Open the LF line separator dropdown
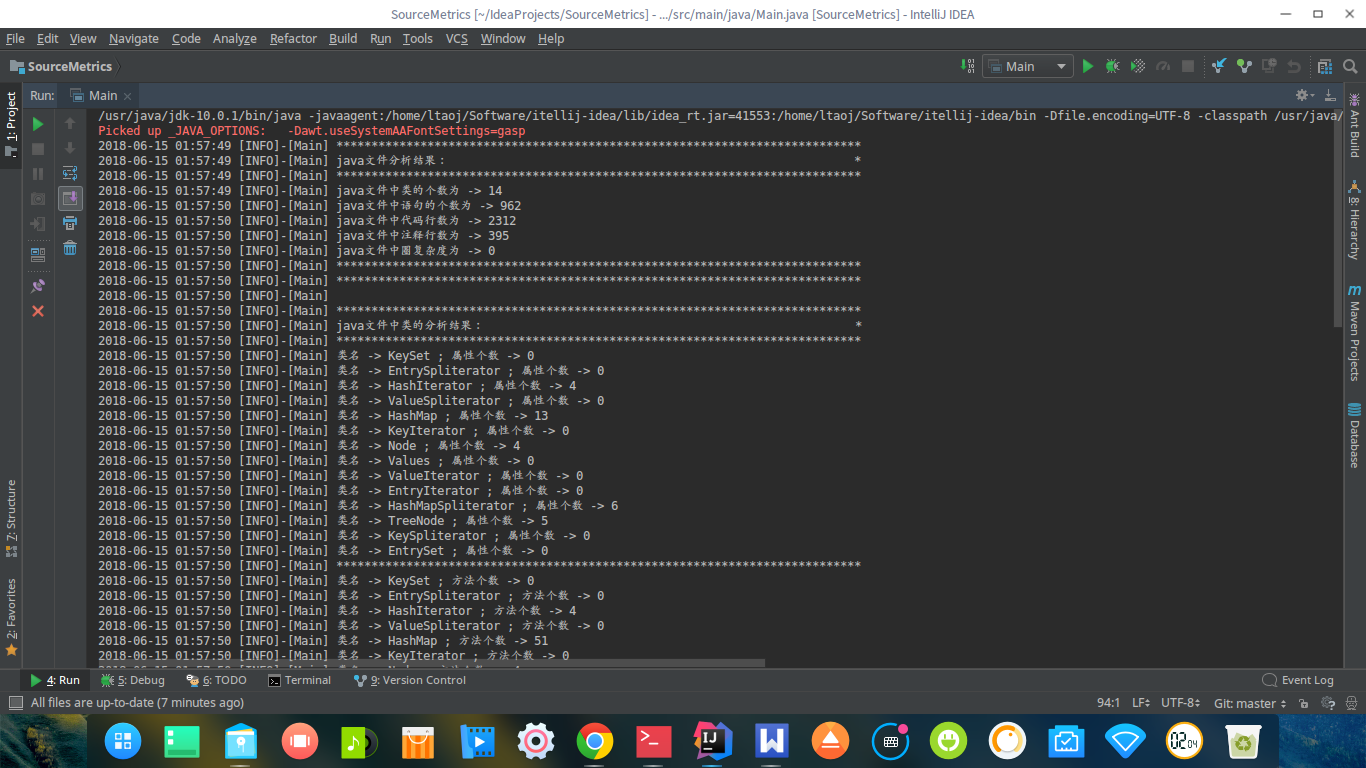Viewport: 1366px width, 768px height. tap(1142, 703)
